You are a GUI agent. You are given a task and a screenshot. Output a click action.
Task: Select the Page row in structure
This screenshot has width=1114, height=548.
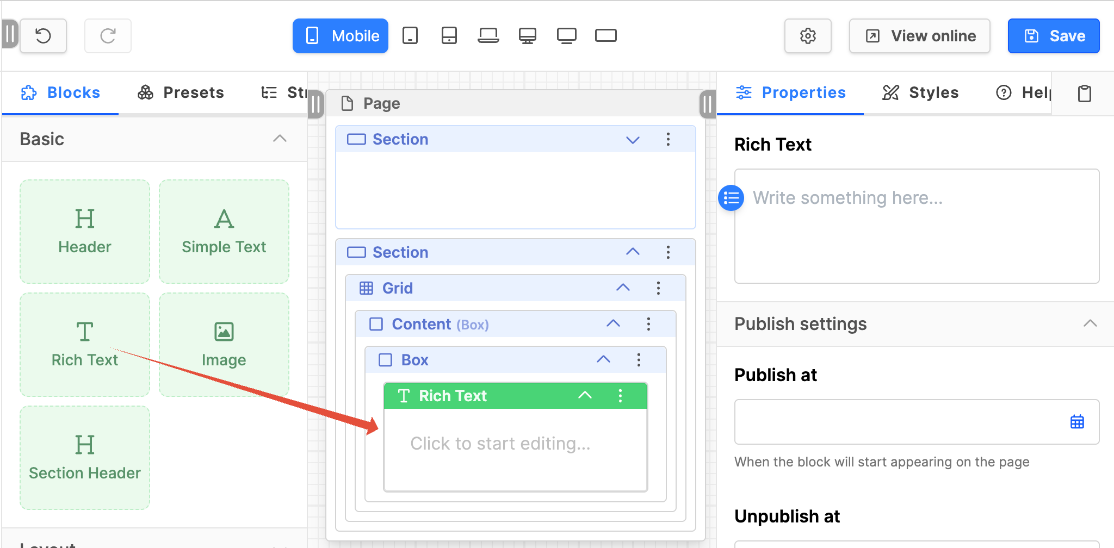[x=515, y=103]
